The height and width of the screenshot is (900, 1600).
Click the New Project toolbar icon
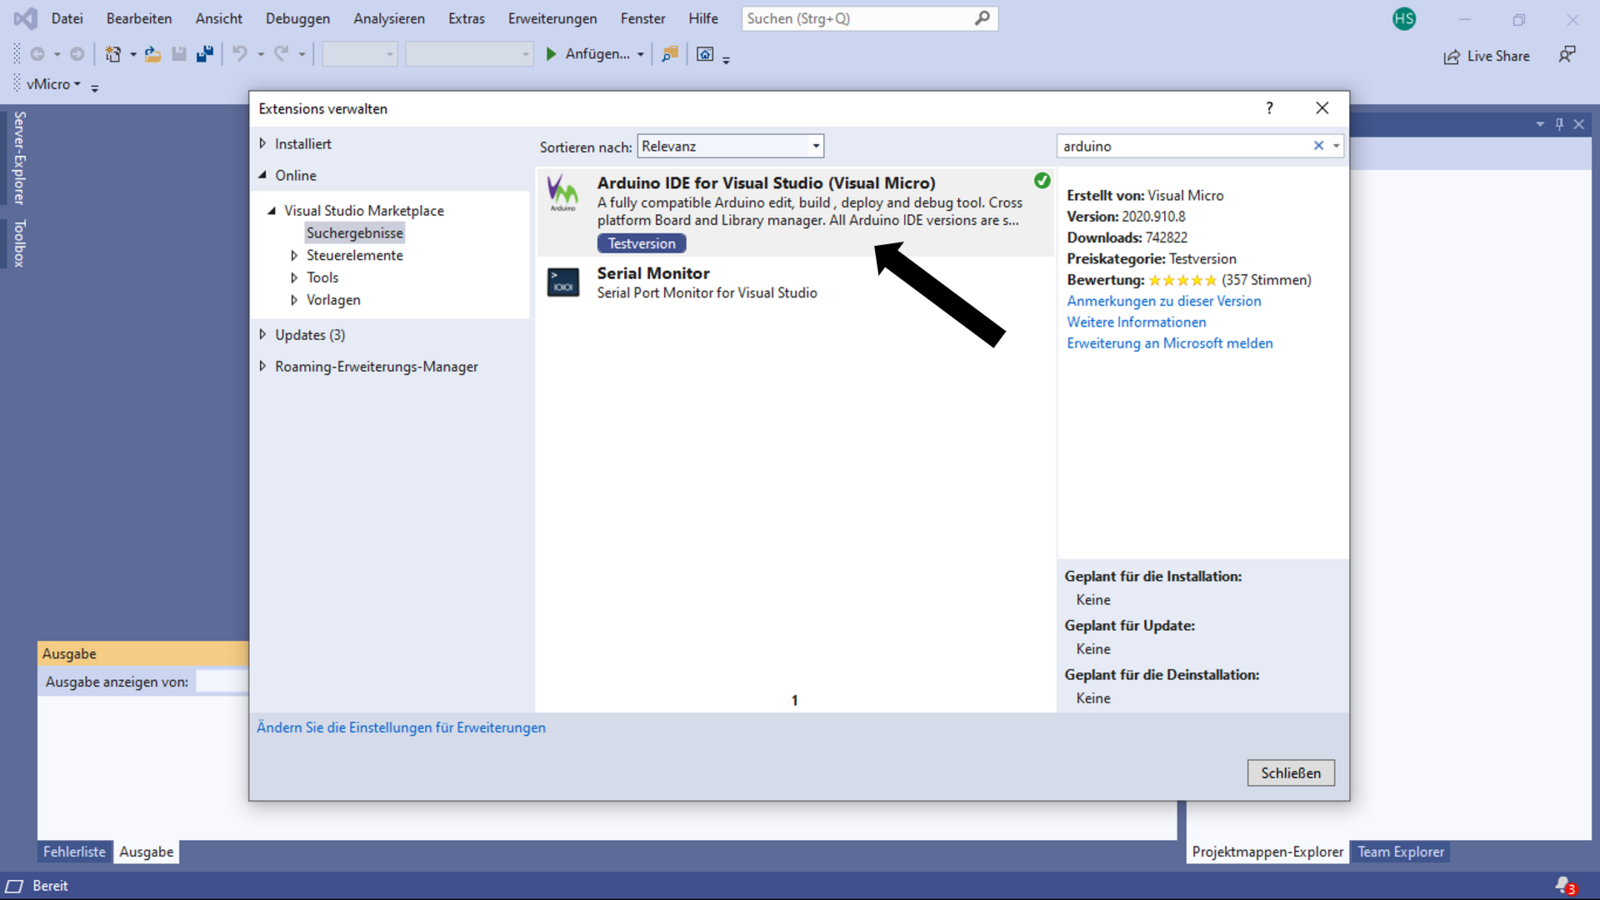pos(113,54)
